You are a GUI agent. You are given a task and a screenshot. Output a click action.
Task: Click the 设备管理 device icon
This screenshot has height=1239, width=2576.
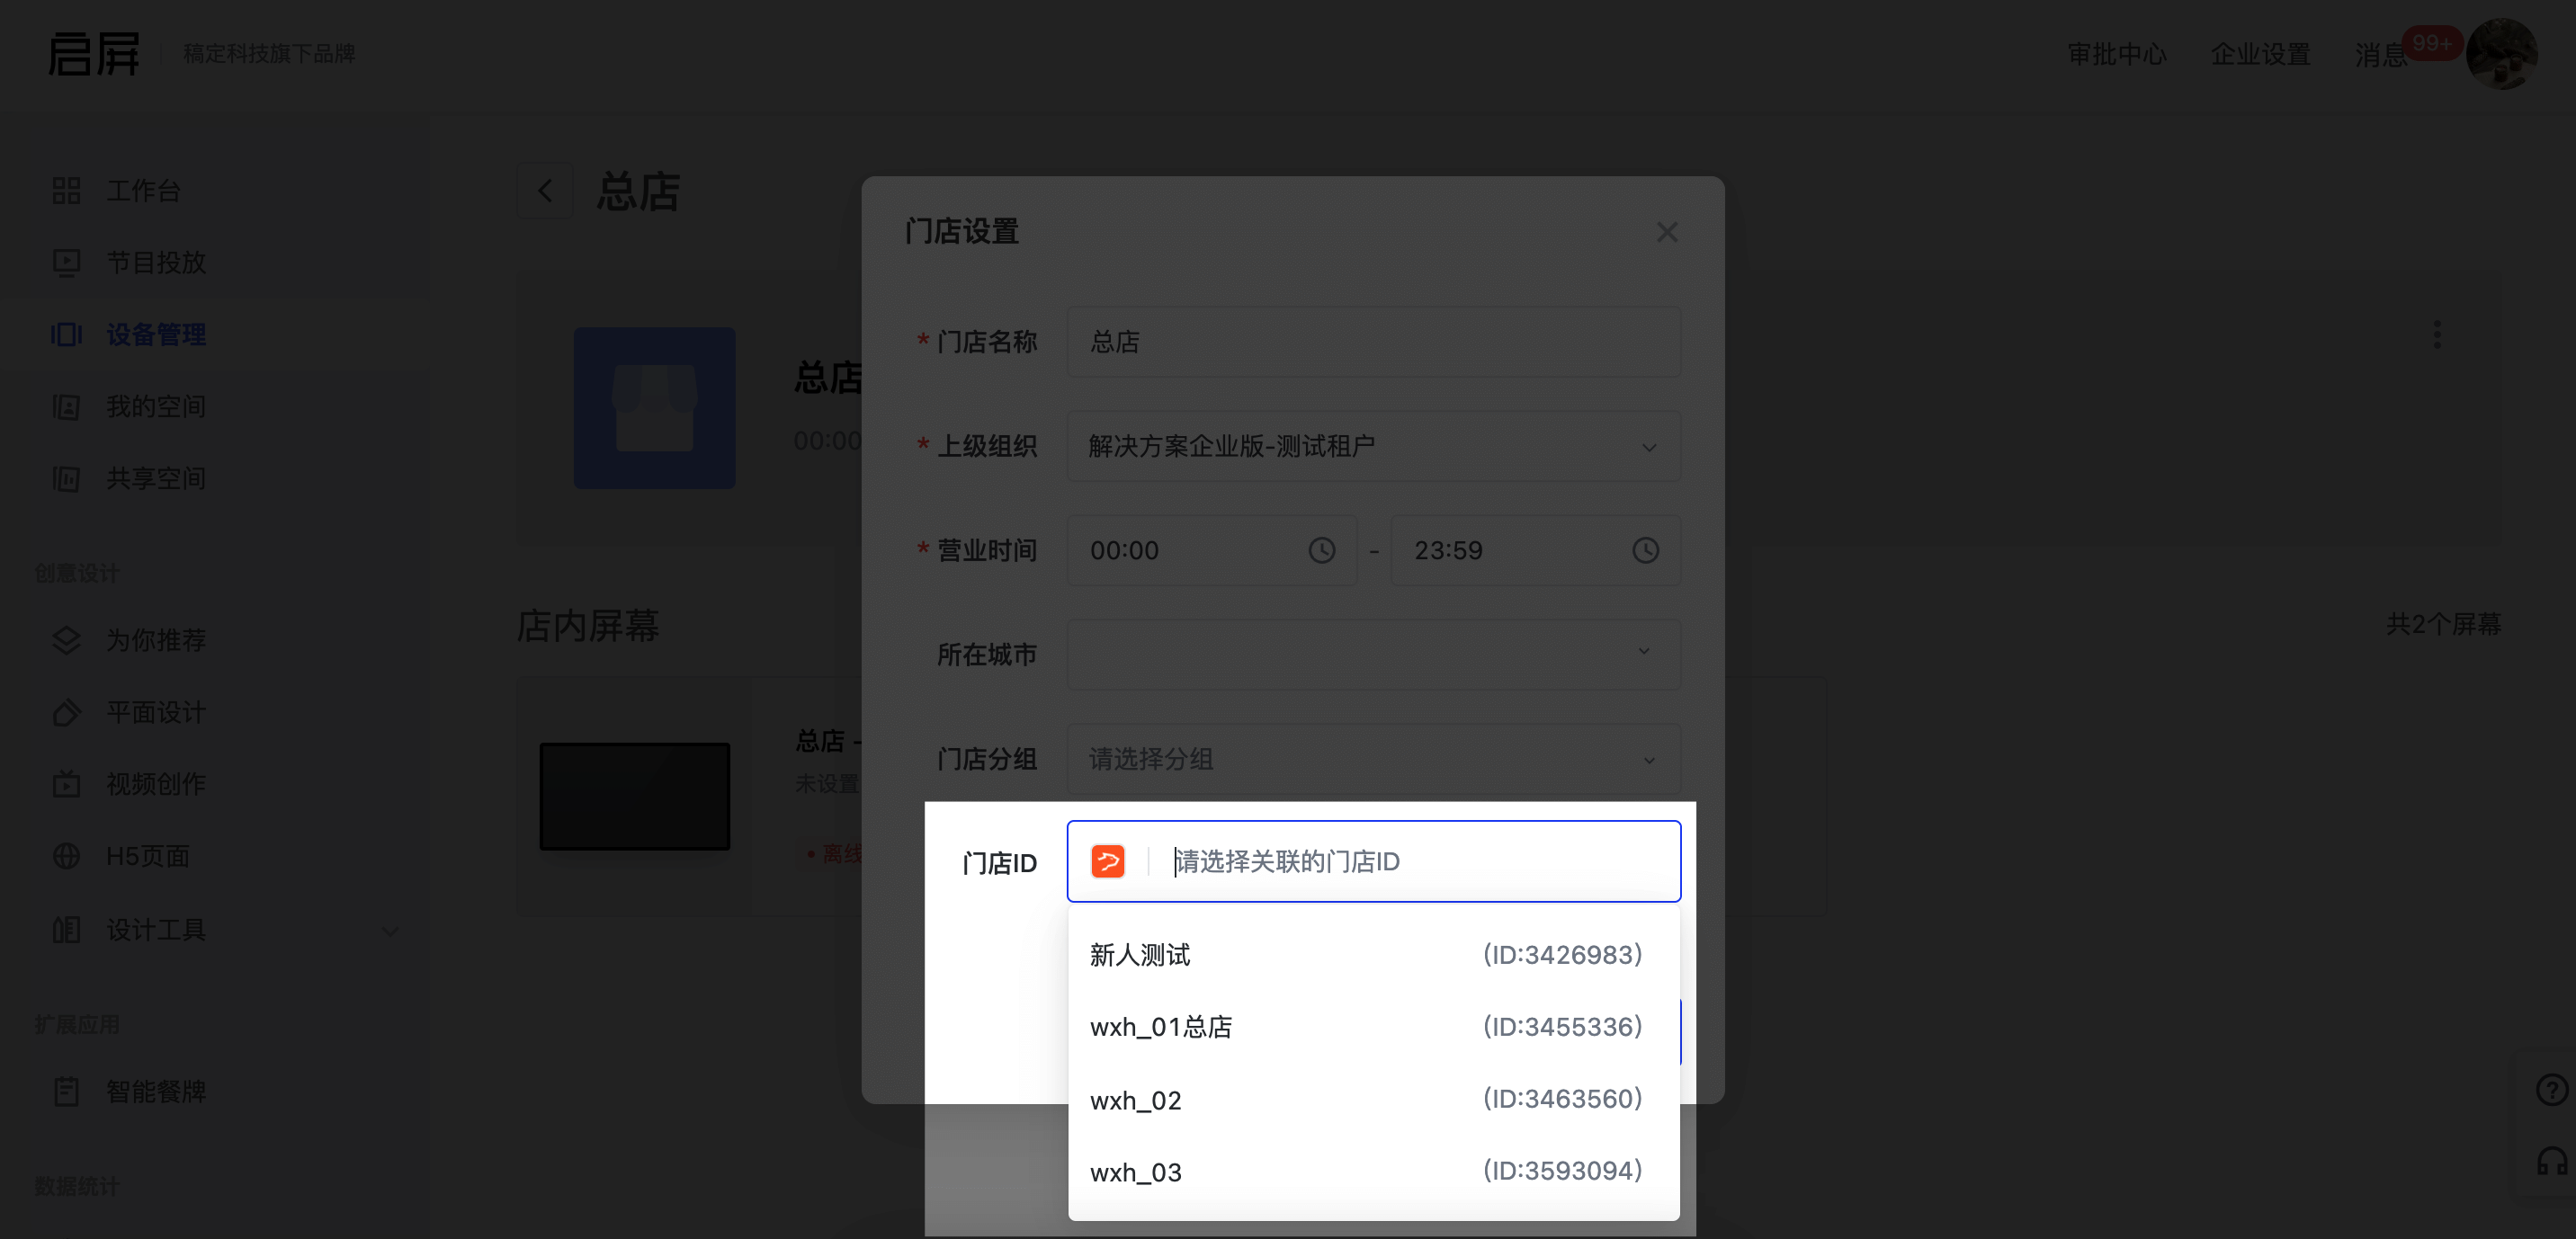click(x=66, y=335)
